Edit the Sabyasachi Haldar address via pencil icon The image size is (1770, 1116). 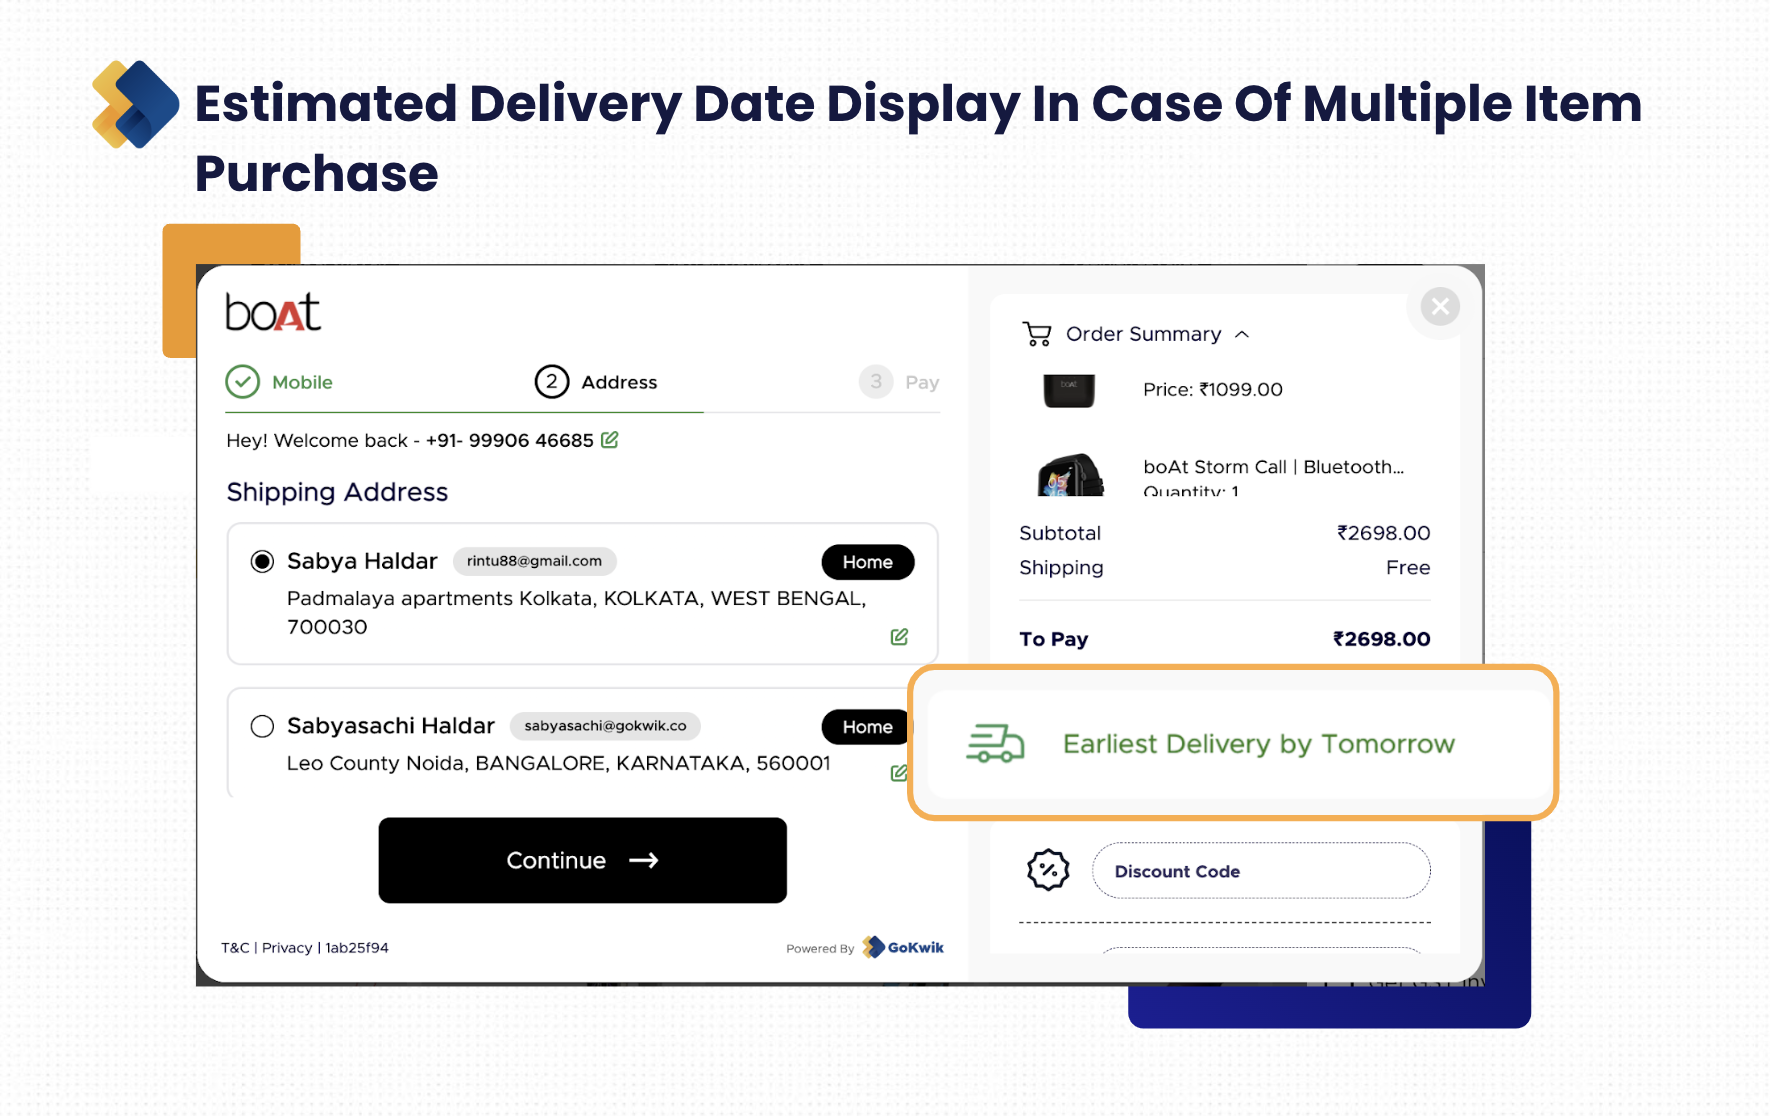click(899, 773)
